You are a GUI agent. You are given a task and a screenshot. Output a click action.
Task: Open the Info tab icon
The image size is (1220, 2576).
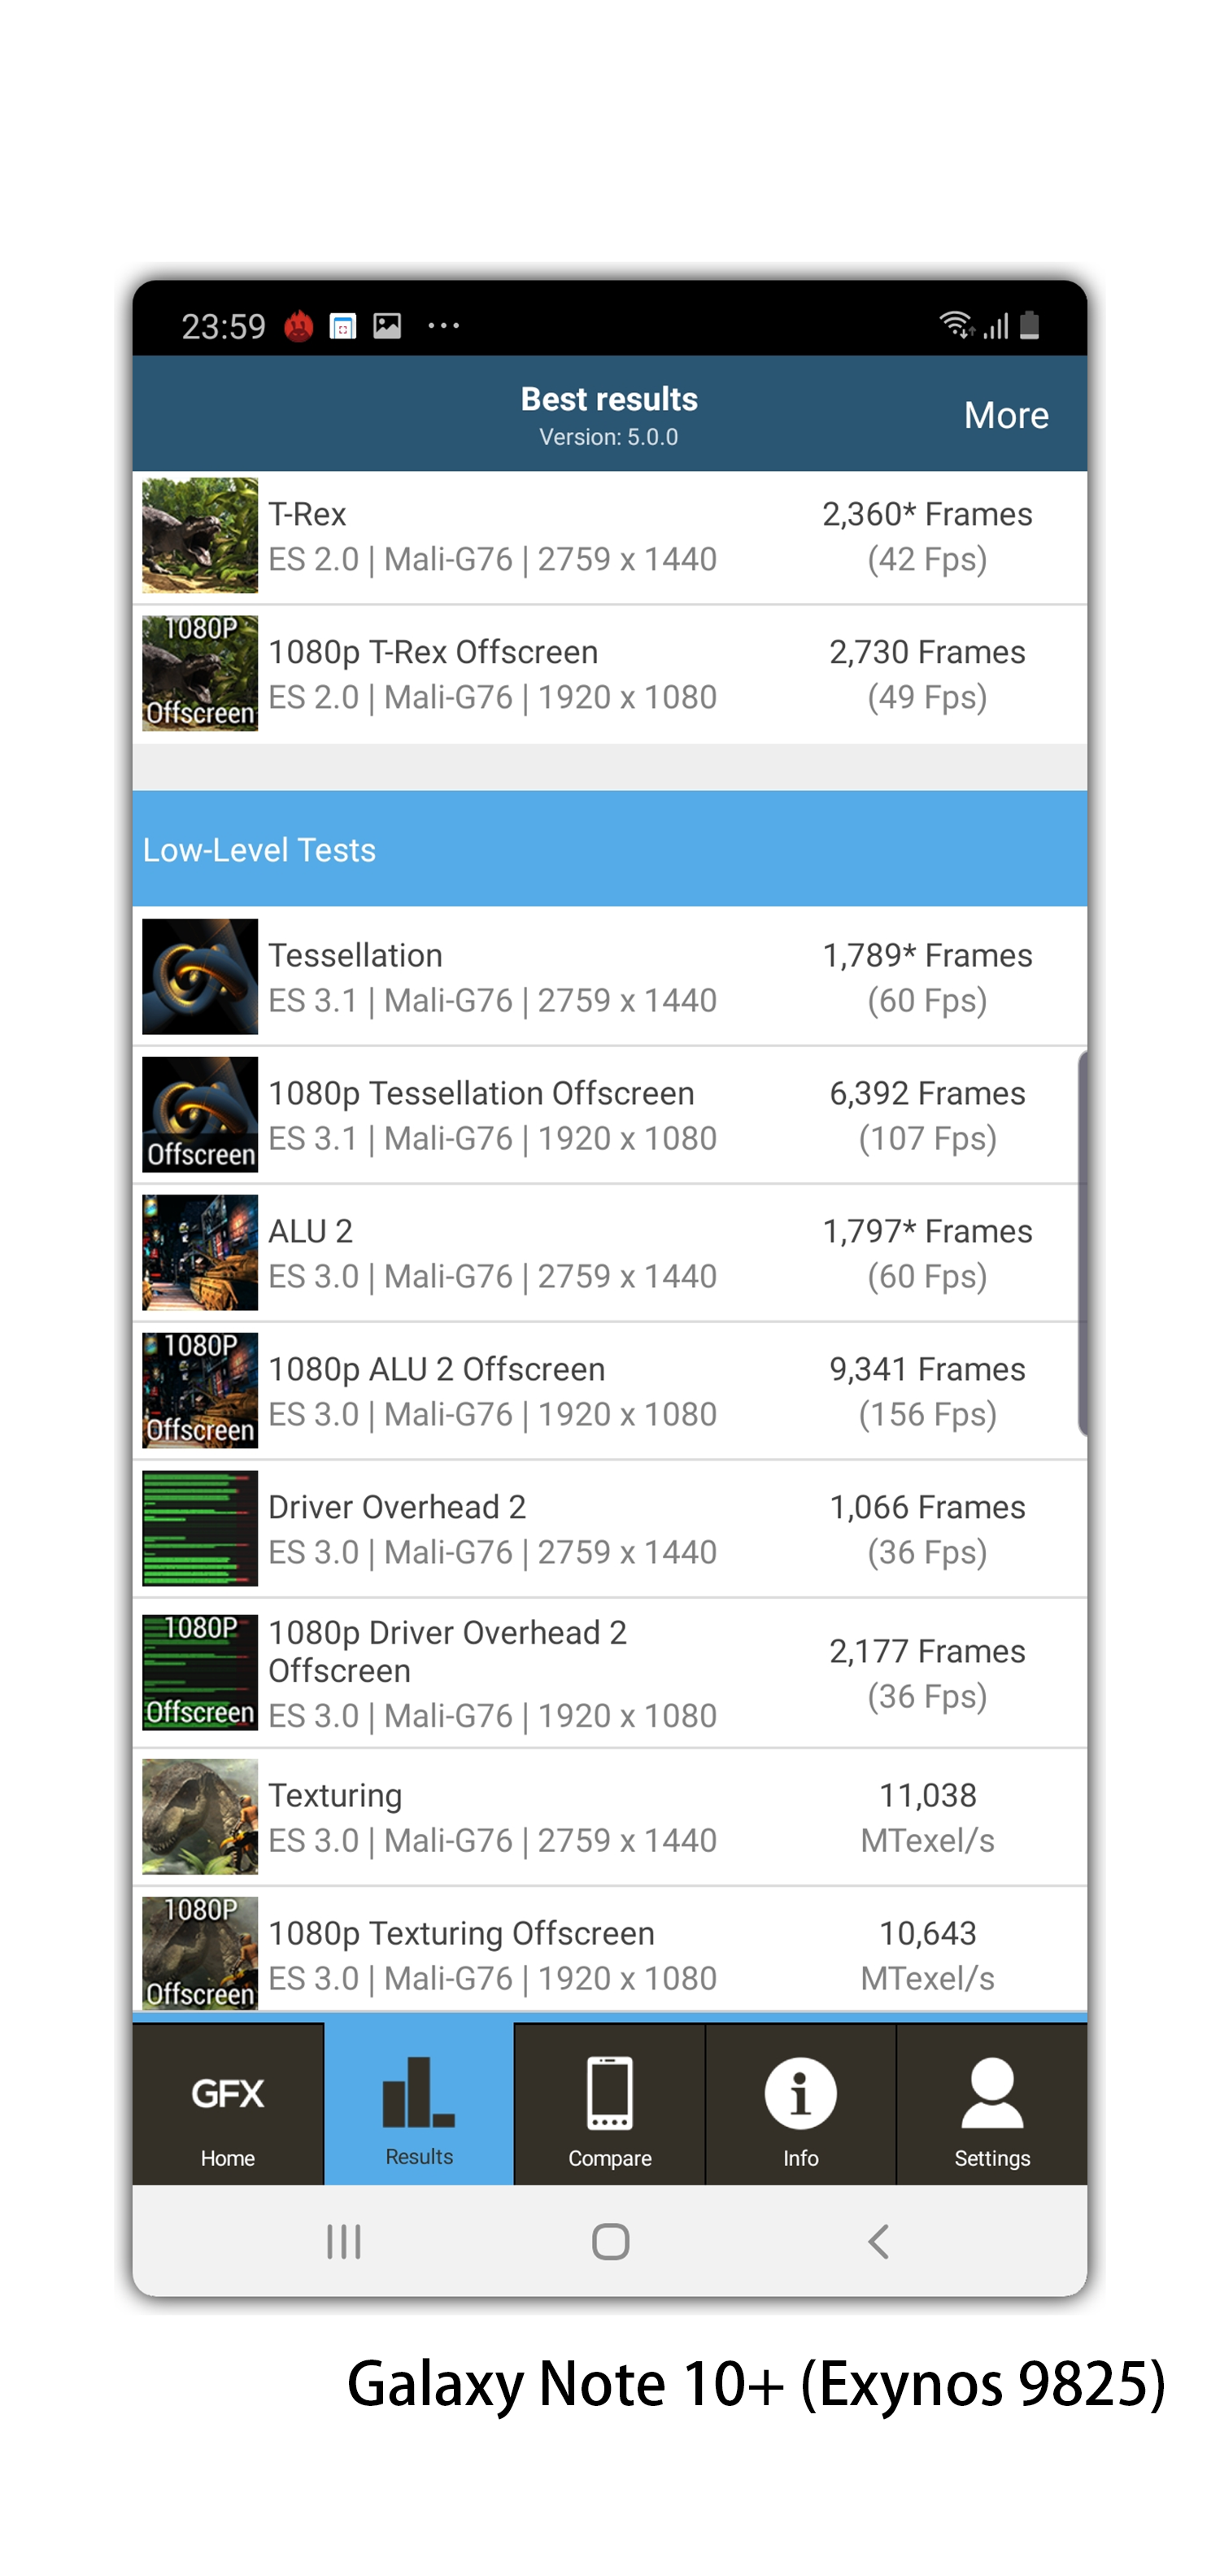pos(800,2093)
